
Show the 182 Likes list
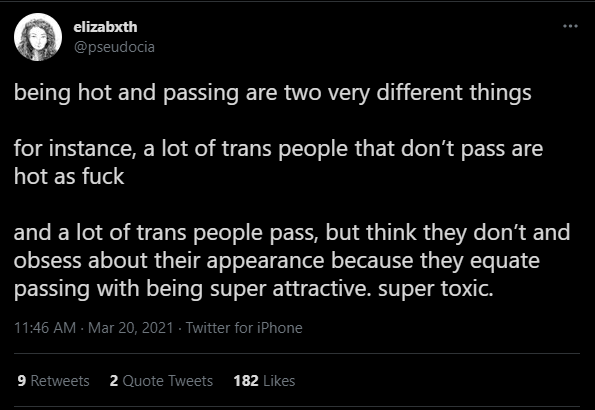coord(264,381)
